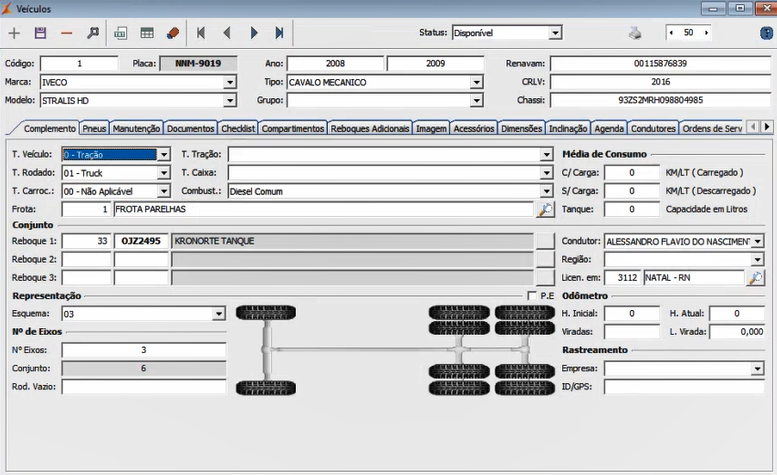777x475 pixels.
Task: Open the T. Carroc. dropdown
Action: (164, 191)
